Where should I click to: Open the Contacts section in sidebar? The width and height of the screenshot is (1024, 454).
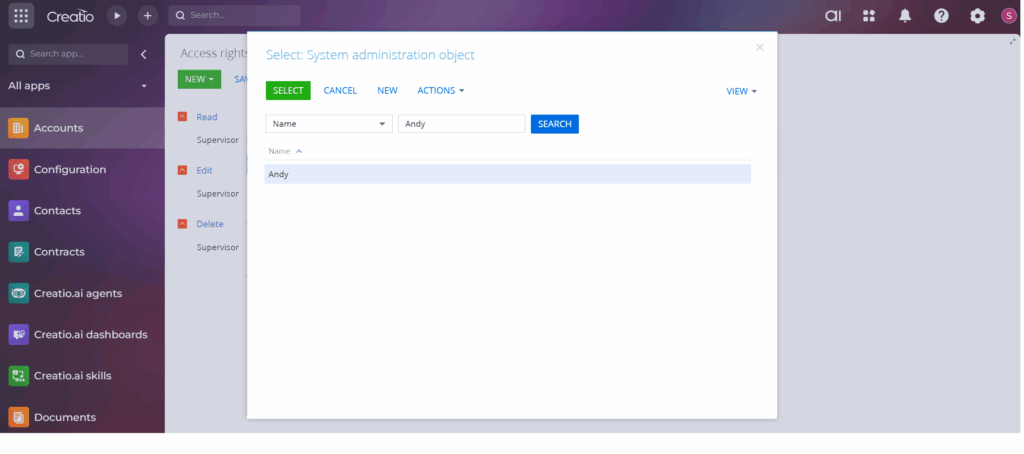(58, 211)
